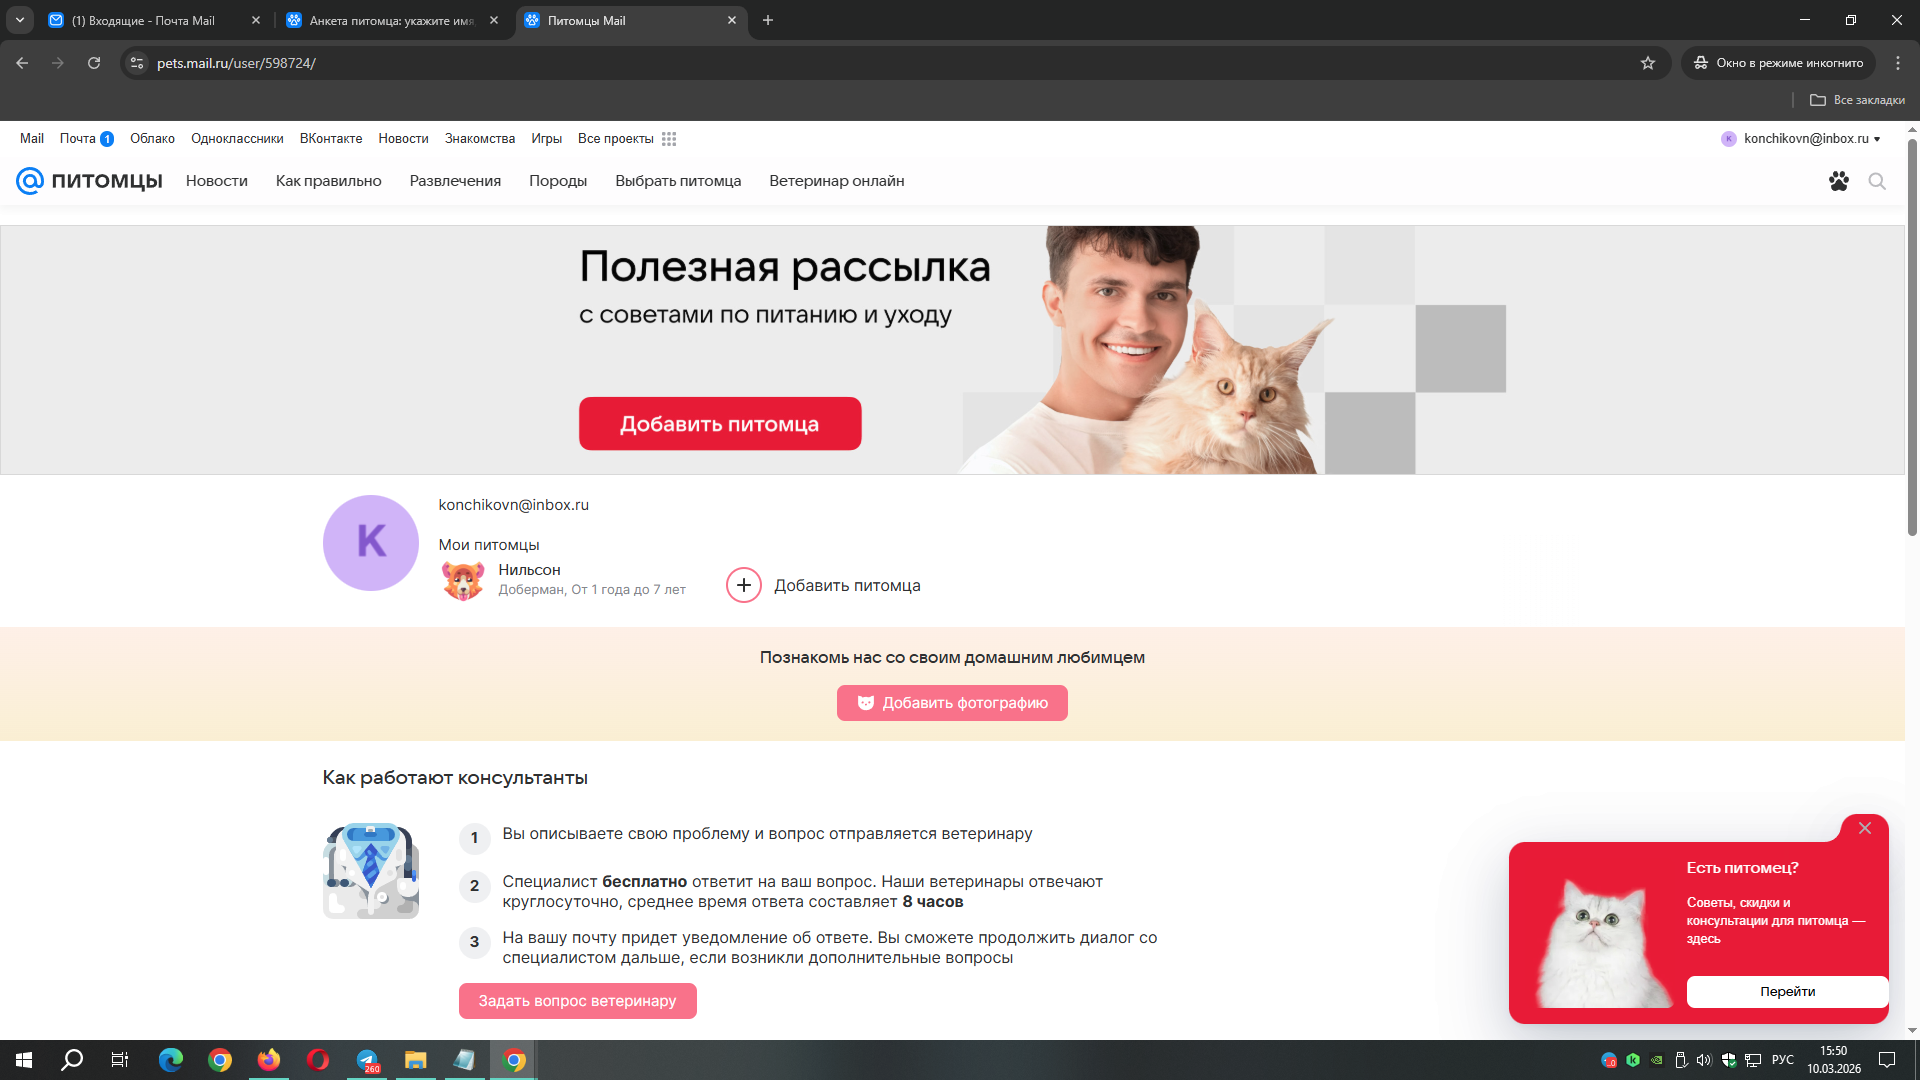Select the Породы menu item
Image resolution: width=1920 pixels, height=1080 pixels.
(558, 181)
